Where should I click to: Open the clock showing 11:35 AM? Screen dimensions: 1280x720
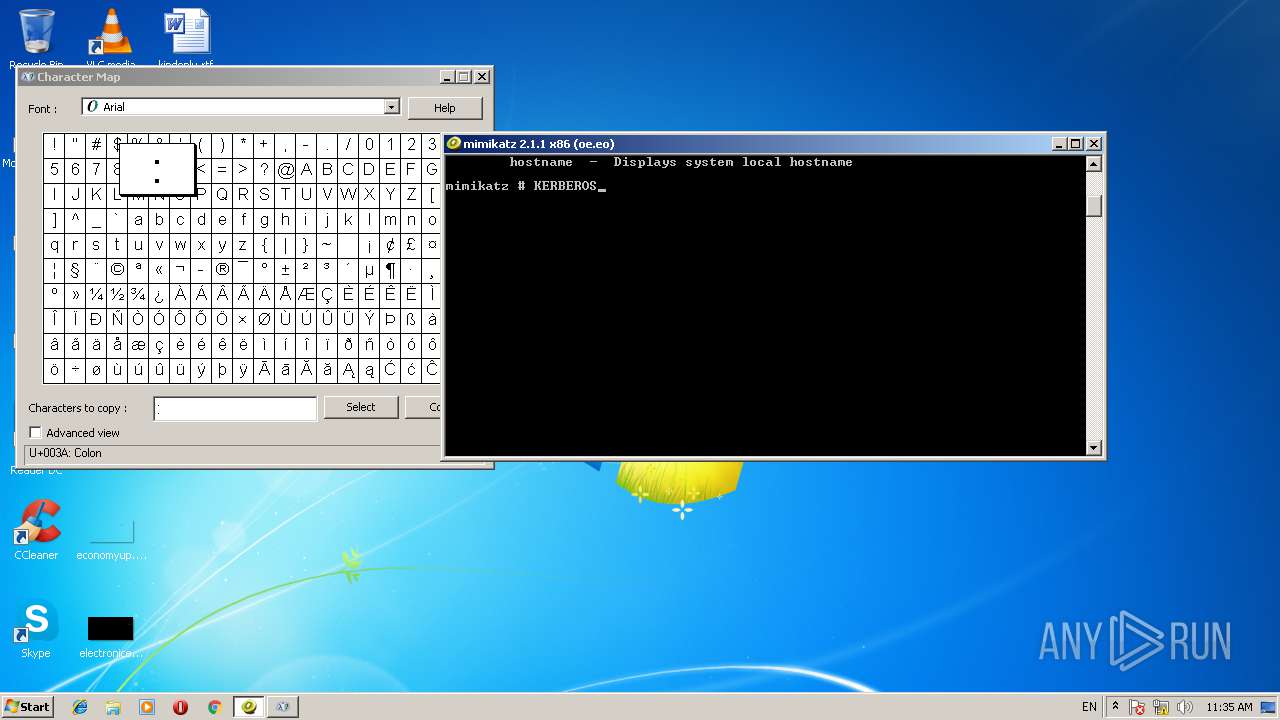1229,707
